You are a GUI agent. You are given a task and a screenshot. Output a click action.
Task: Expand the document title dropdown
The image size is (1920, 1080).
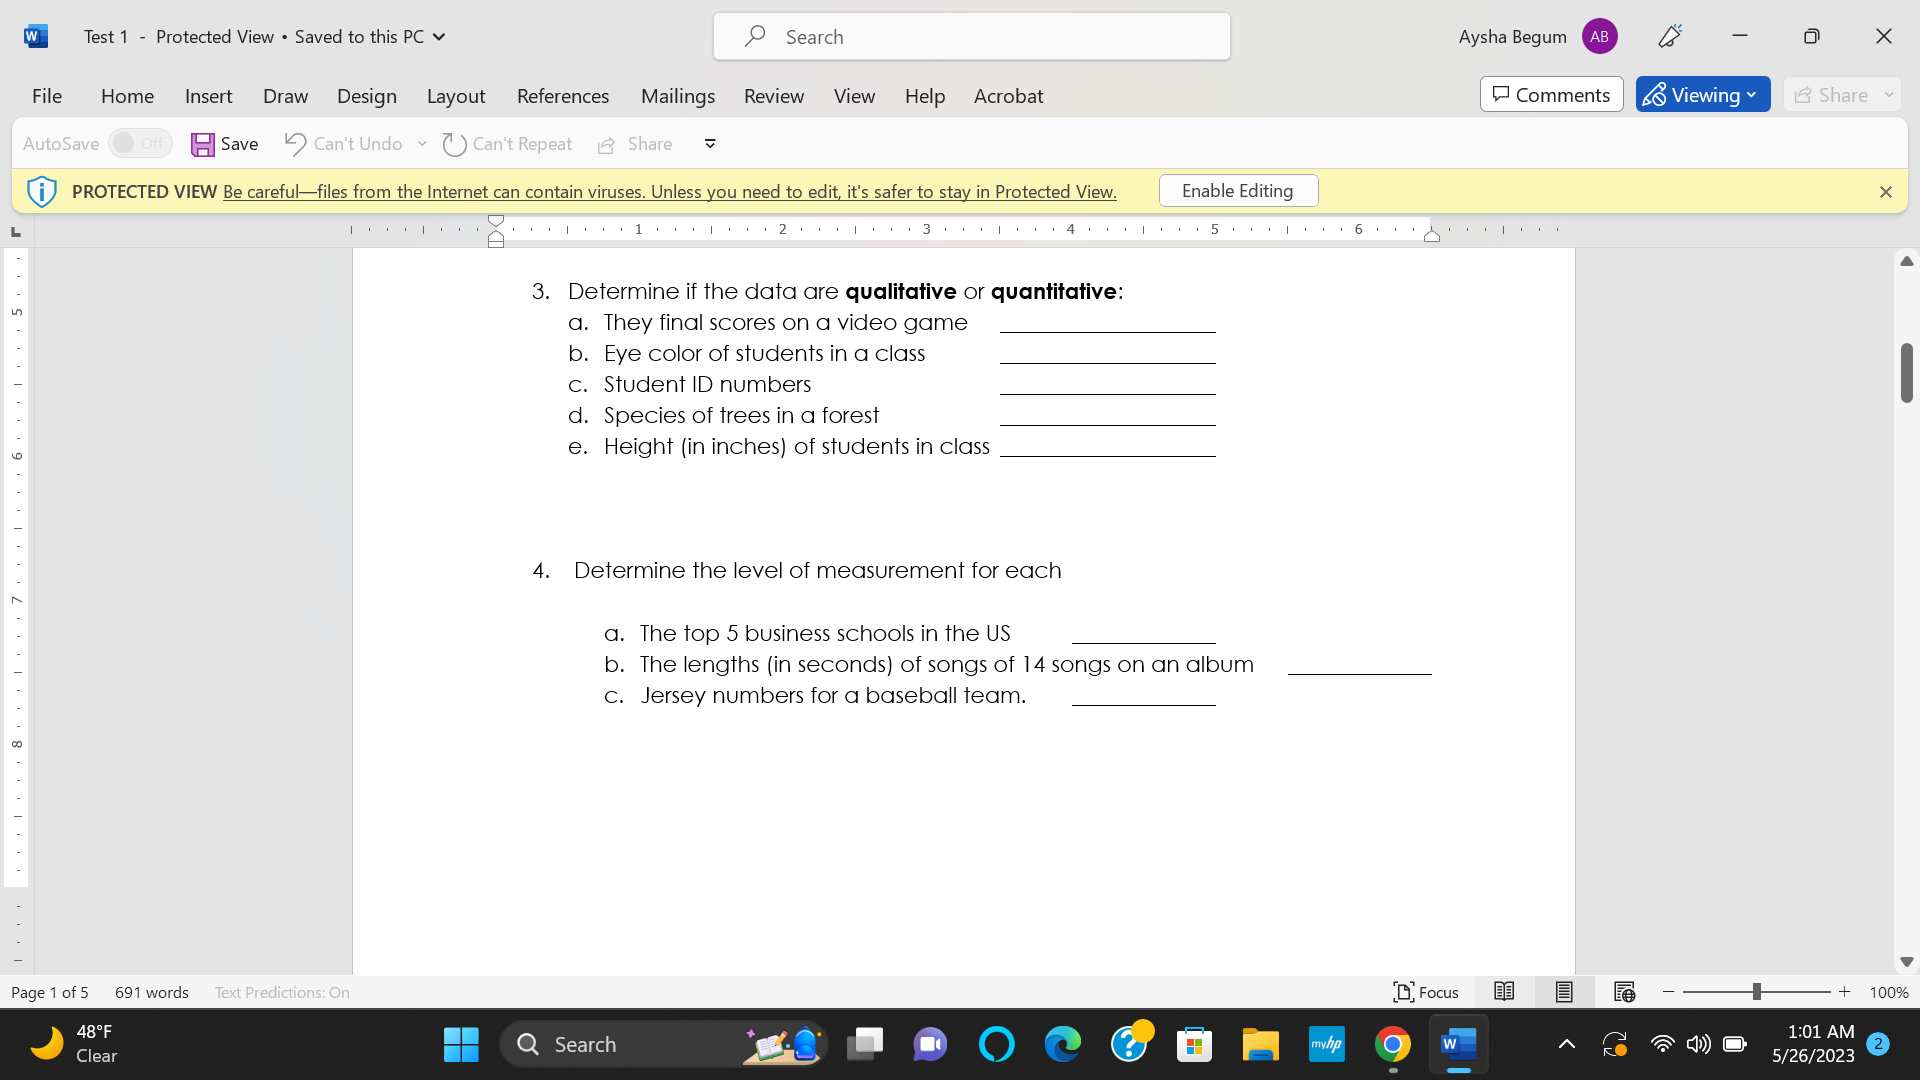click(x=438, y=36)
